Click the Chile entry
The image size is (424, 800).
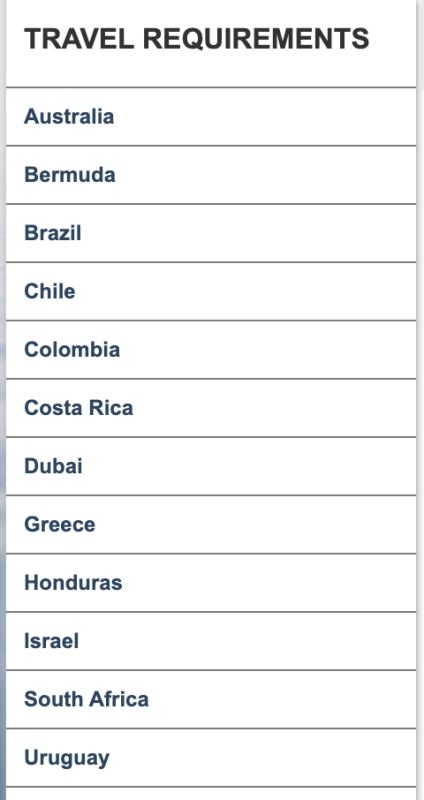[49, 291]
